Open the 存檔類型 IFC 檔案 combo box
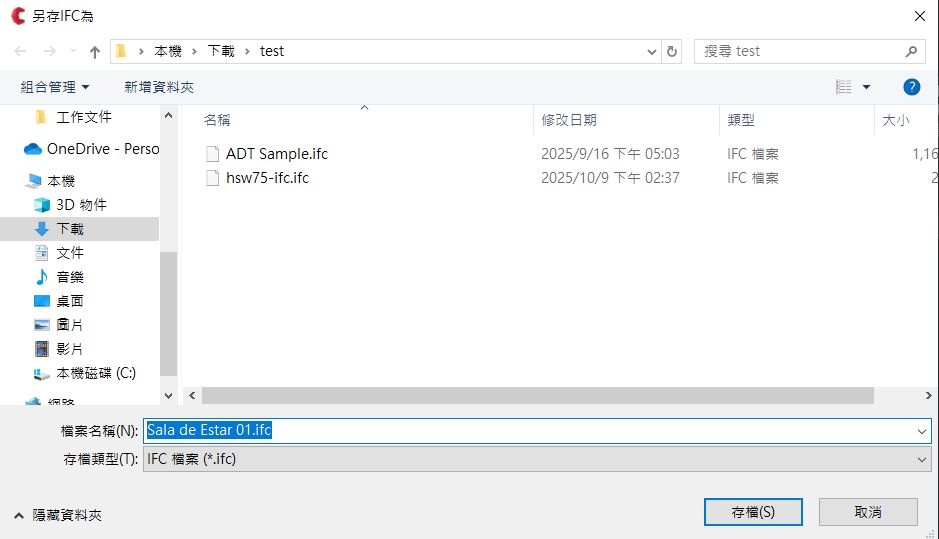The width and height of the screenshot is (939, 539). click(x=537, y=459)
